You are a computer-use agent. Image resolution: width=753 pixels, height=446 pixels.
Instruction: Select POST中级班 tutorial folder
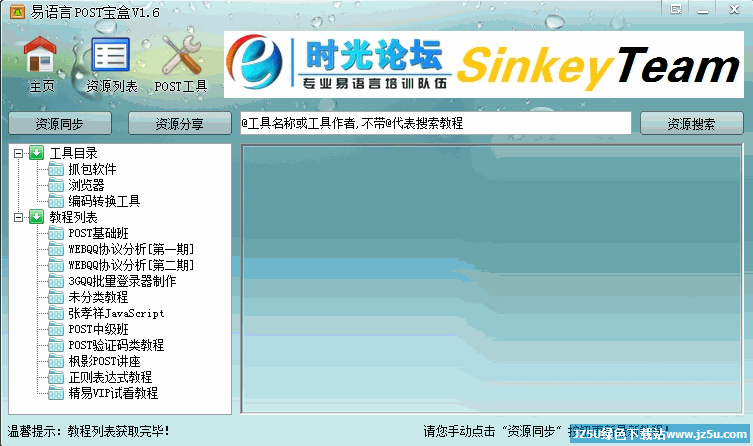pyautogui.click(x=98, y=329)
